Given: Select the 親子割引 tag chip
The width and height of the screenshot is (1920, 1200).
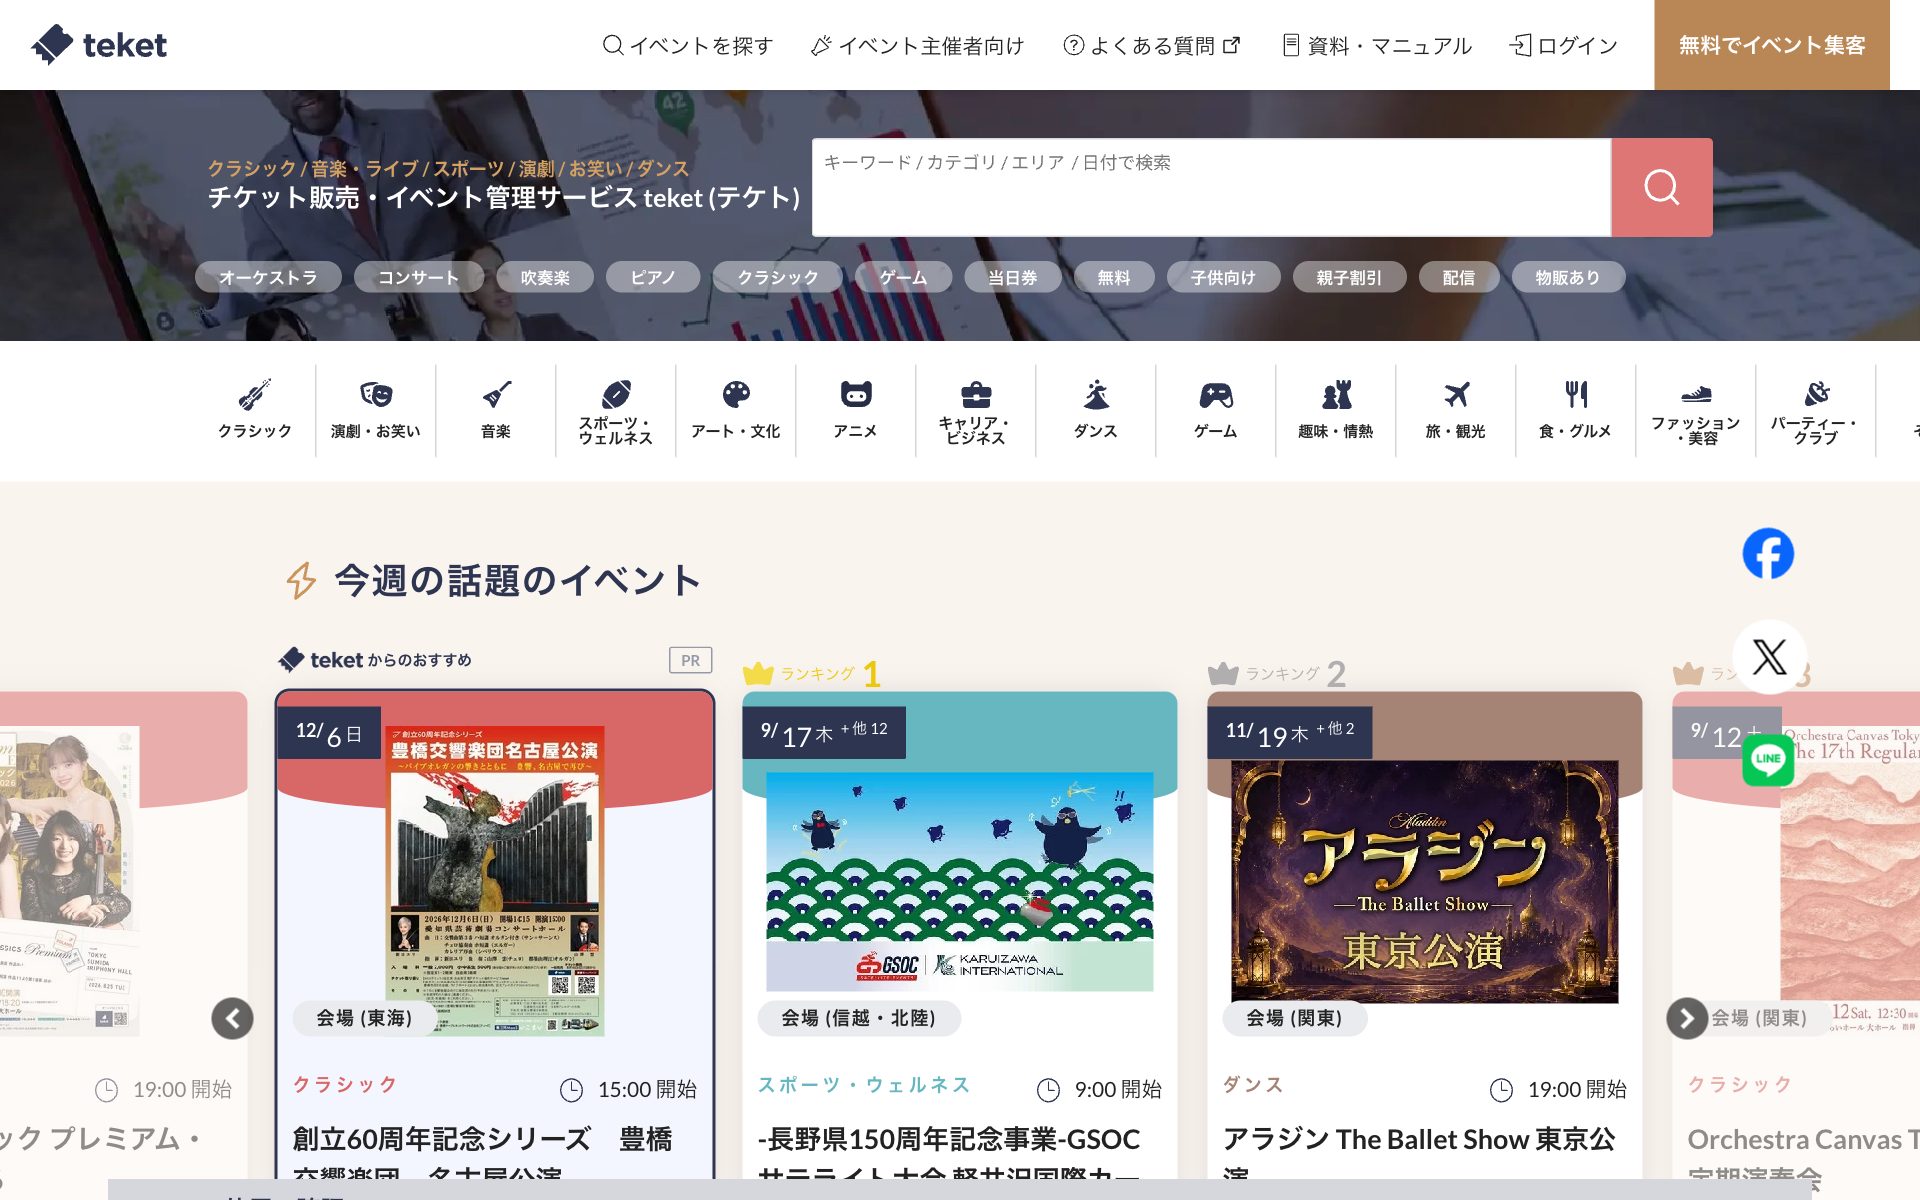Looking at the screenshot, I should coord(1349,277).
